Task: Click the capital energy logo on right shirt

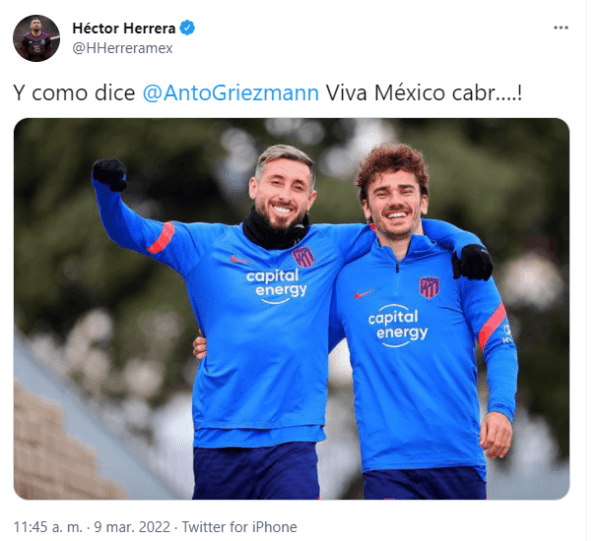Action: click(x=398, y=326)
